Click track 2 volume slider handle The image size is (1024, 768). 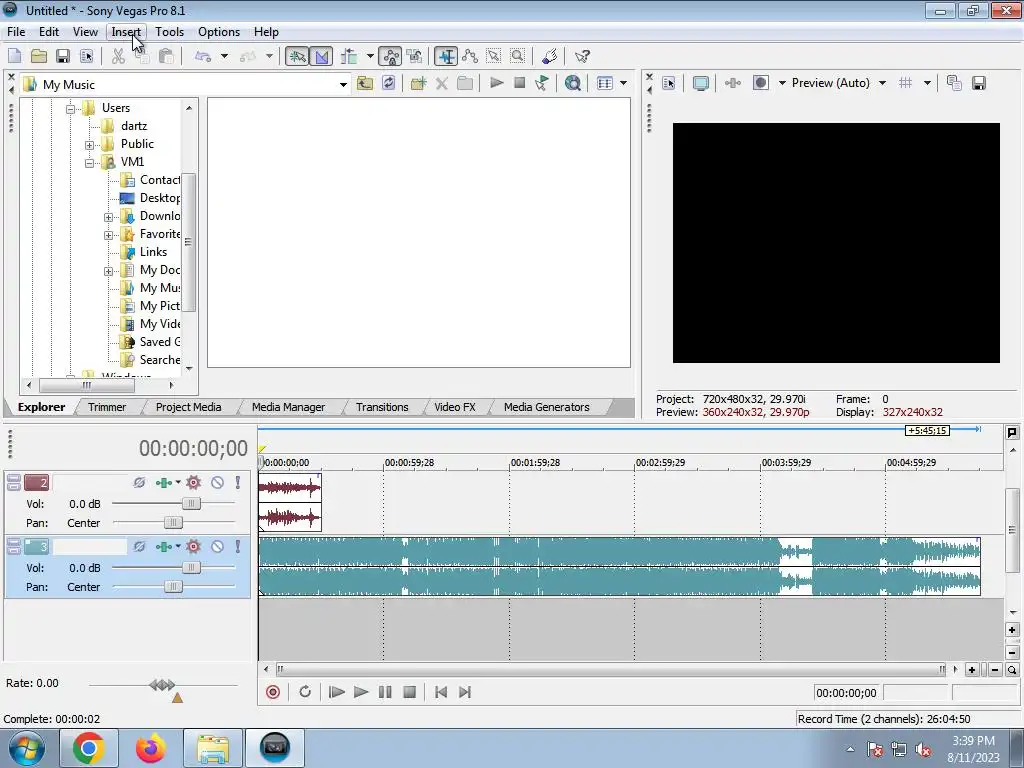(191, 504)
